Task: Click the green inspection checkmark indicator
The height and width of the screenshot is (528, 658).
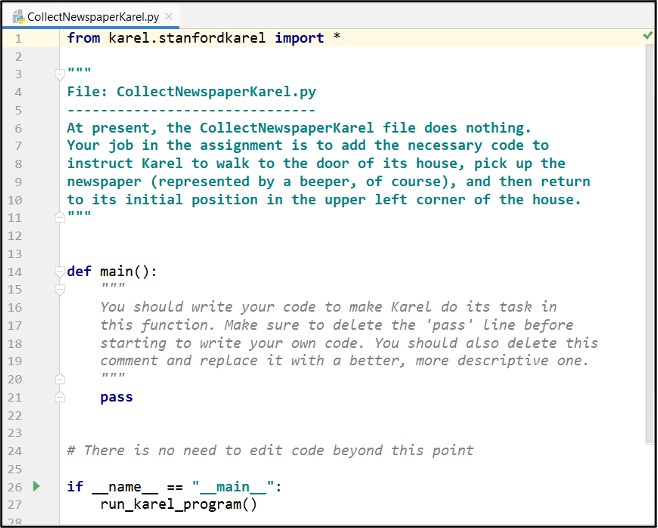Action: click(648, 36)
